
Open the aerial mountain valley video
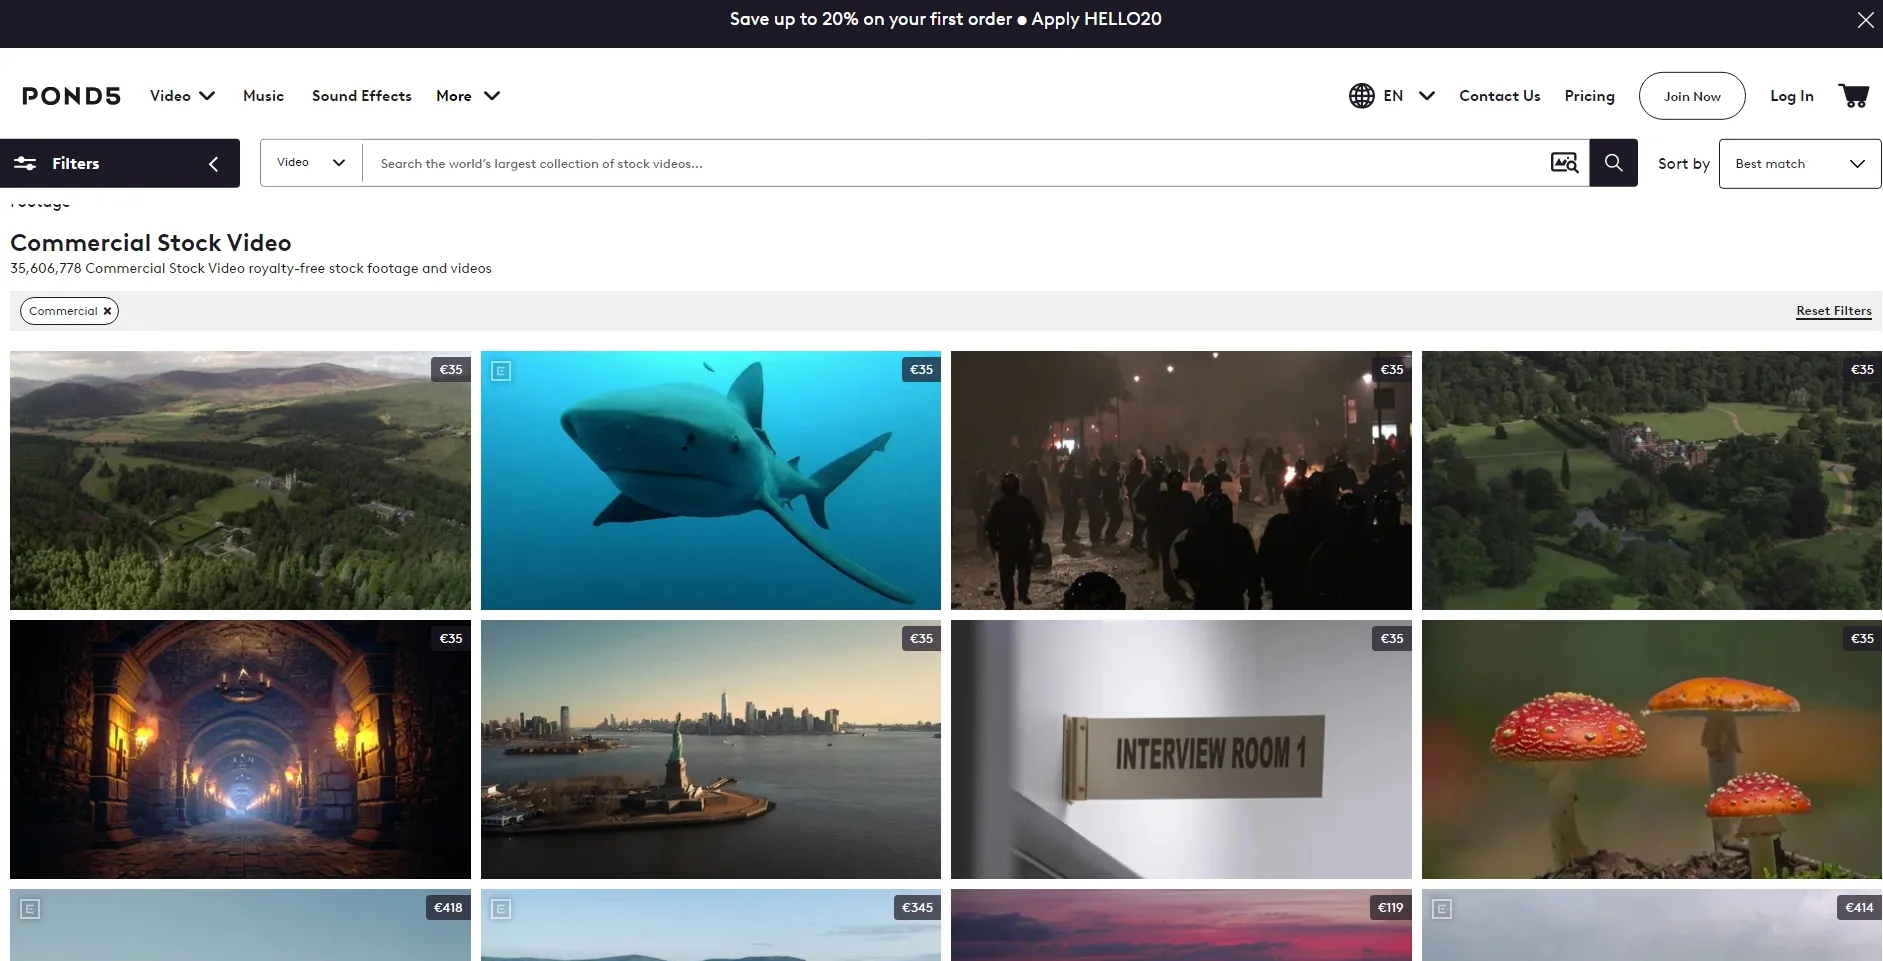click(x=240, y=480)
